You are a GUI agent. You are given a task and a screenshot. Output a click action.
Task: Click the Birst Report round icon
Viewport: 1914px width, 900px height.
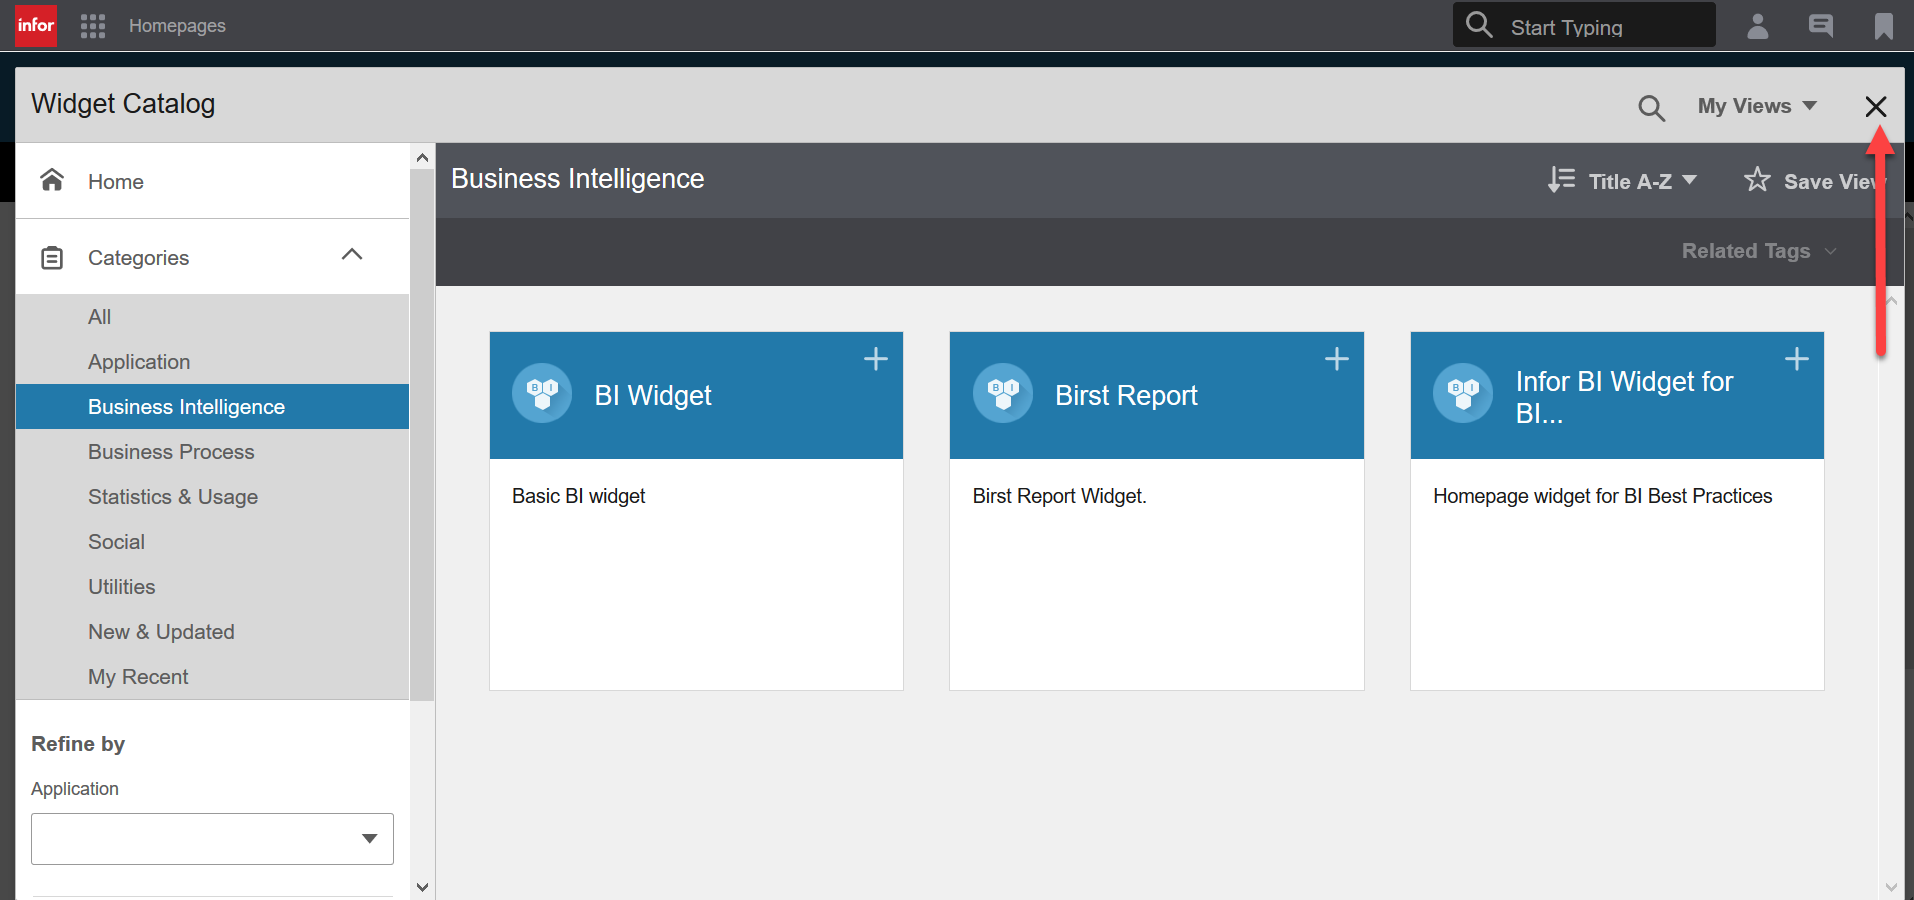pyautogui.click(x=1003, y=393)
